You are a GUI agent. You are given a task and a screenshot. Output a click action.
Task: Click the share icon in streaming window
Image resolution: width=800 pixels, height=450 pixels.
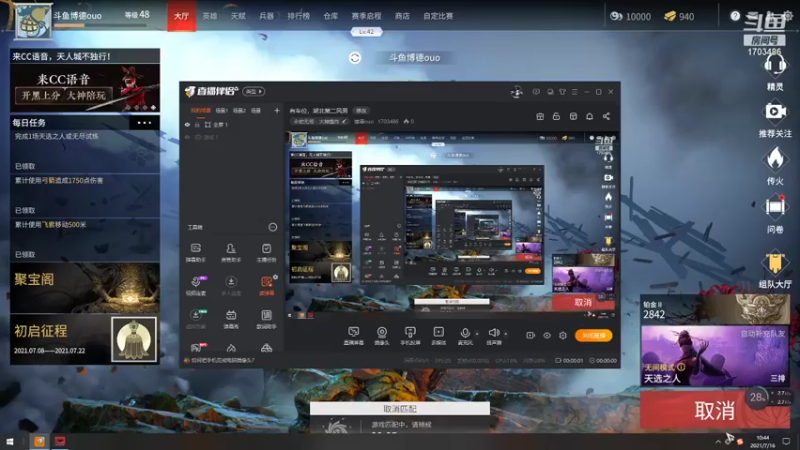click(606, 116)
